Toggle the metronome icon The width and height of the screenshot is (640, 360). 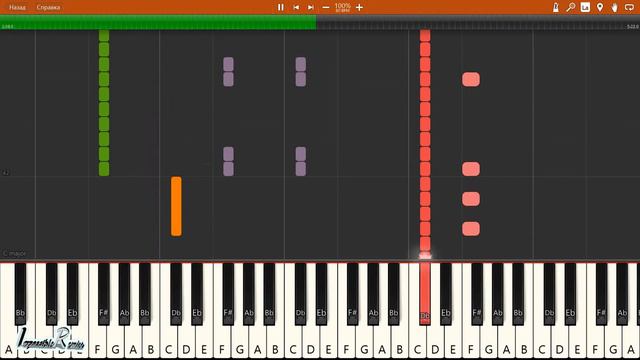(x=556, y=7)
